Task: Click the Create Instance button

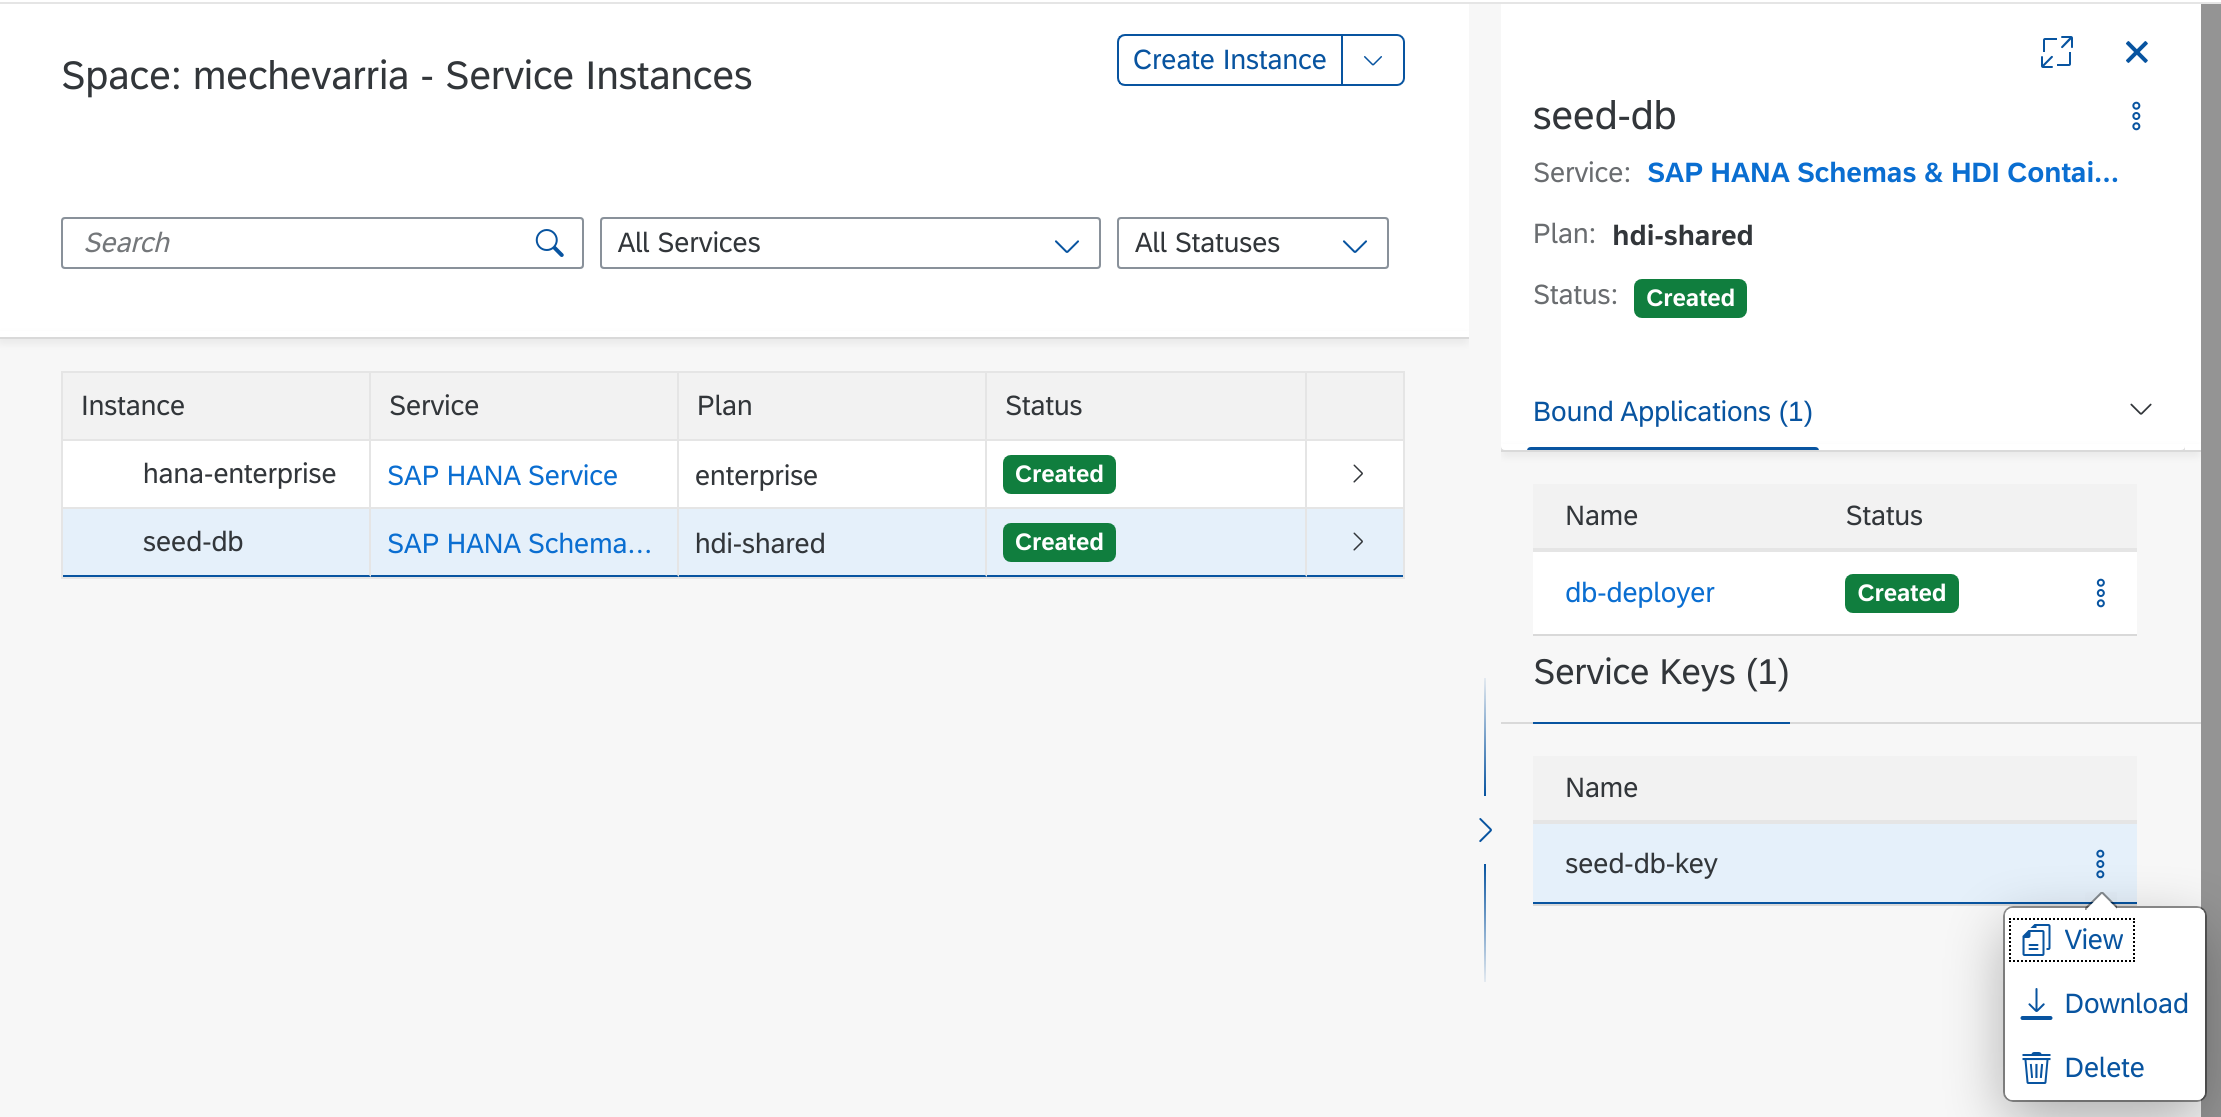Action: click(x=1229, y=60)
